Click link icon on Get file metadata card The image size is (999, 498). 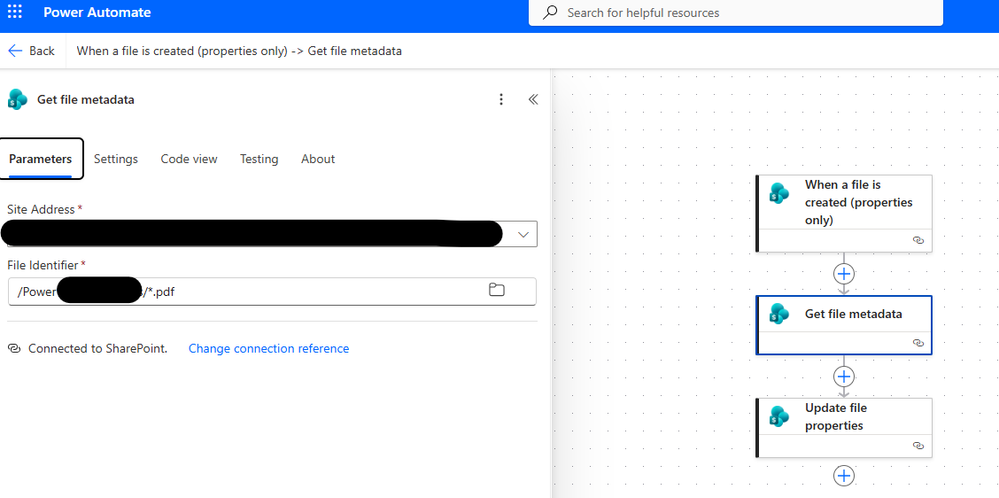coord(918,343)
